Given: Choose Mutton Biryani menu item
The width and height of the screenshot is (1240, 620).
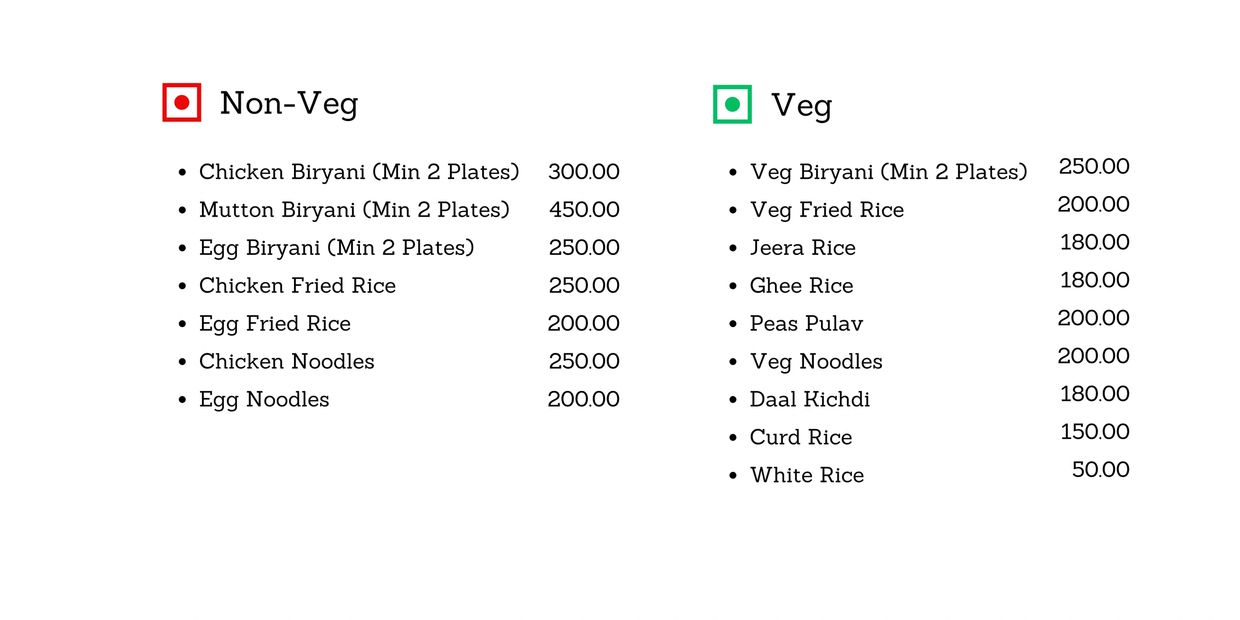Looking at the screenshot, I should pos(354,210).
